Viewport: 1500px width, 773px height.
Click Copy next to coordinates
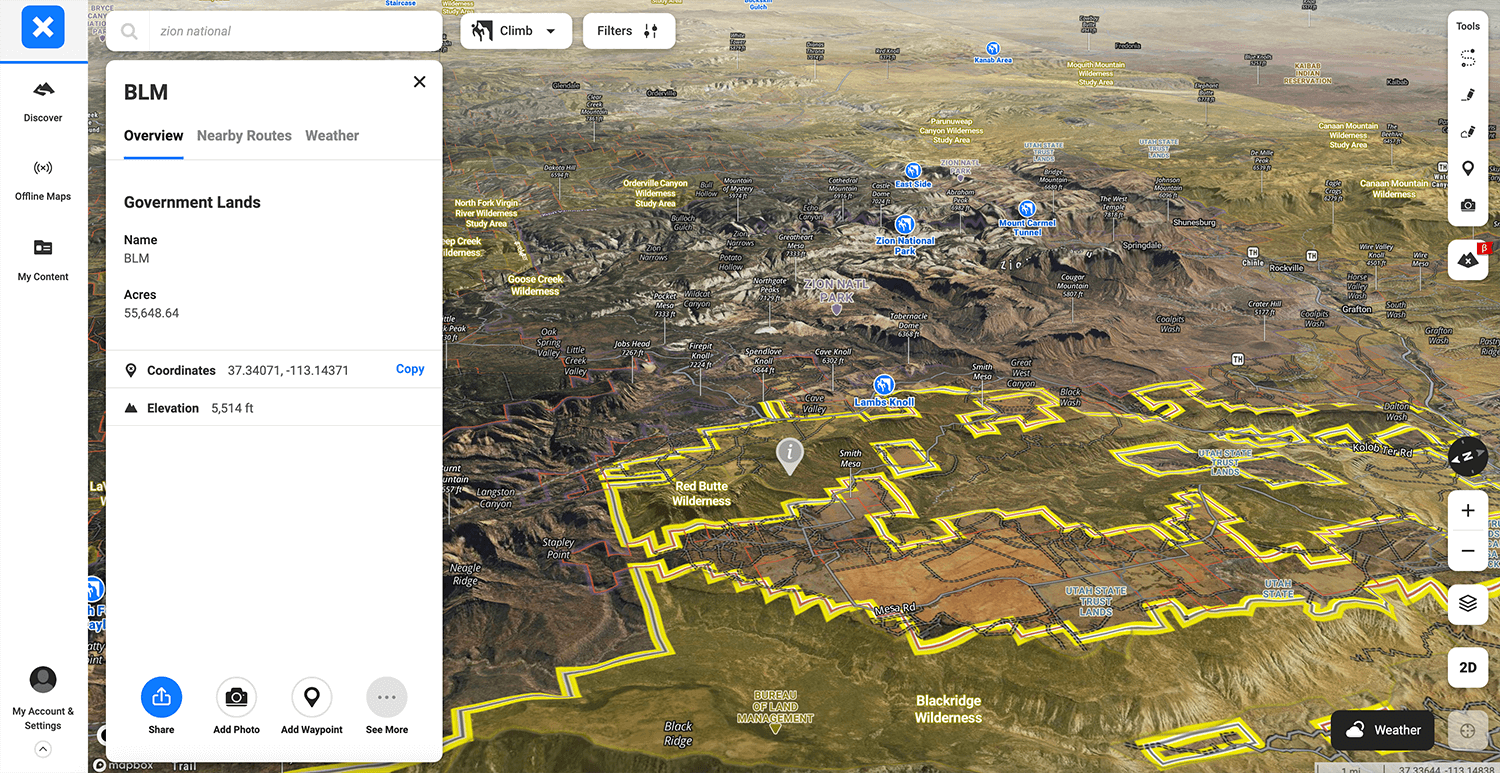coord(410,369)
